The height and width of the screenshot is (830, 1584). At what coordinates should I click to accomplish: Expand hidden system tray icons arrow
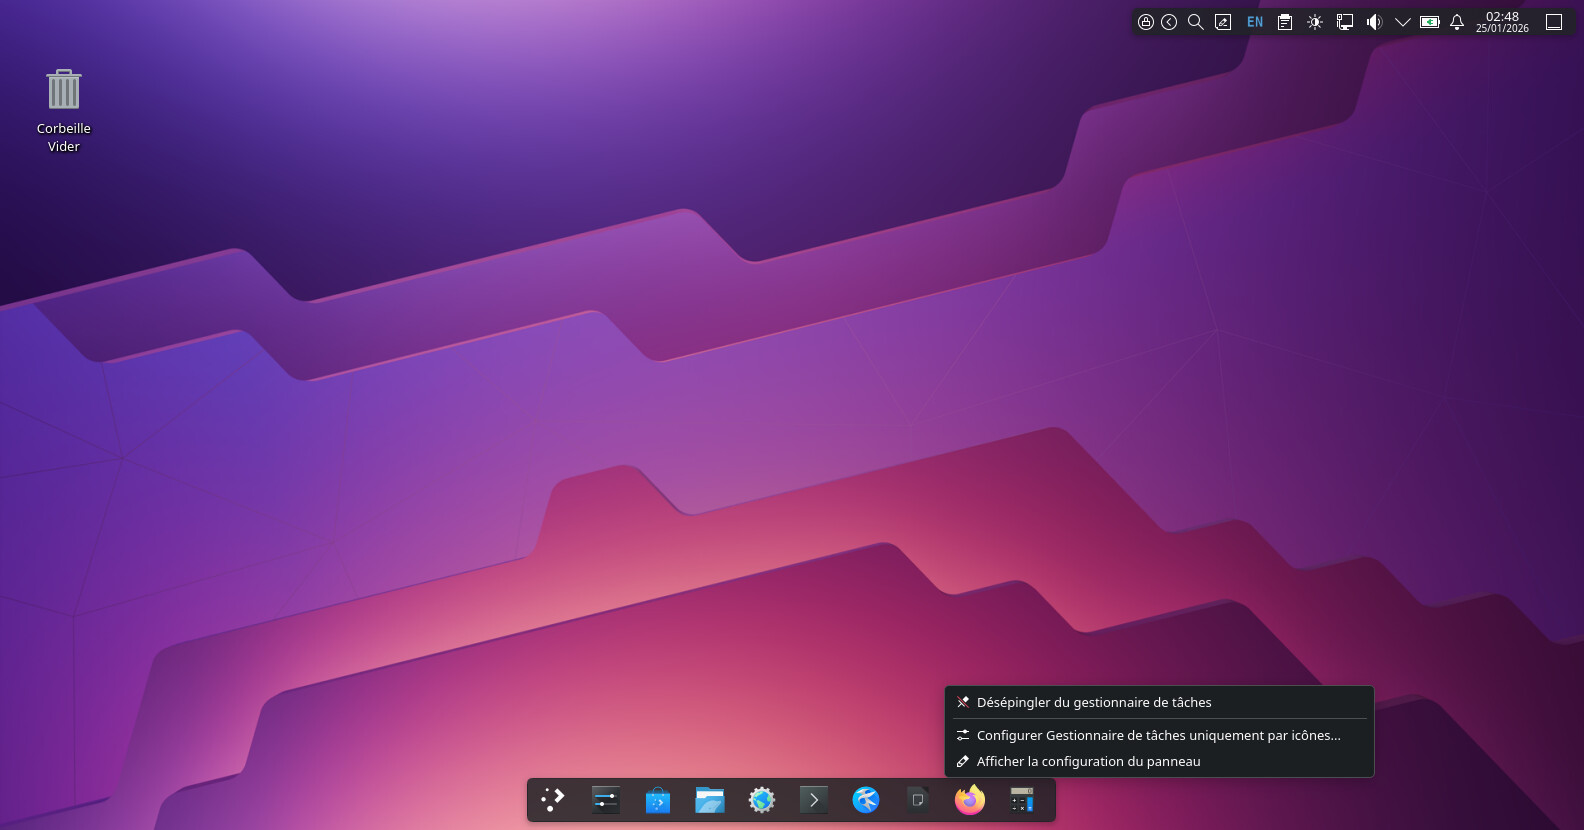coord(1403,22)
